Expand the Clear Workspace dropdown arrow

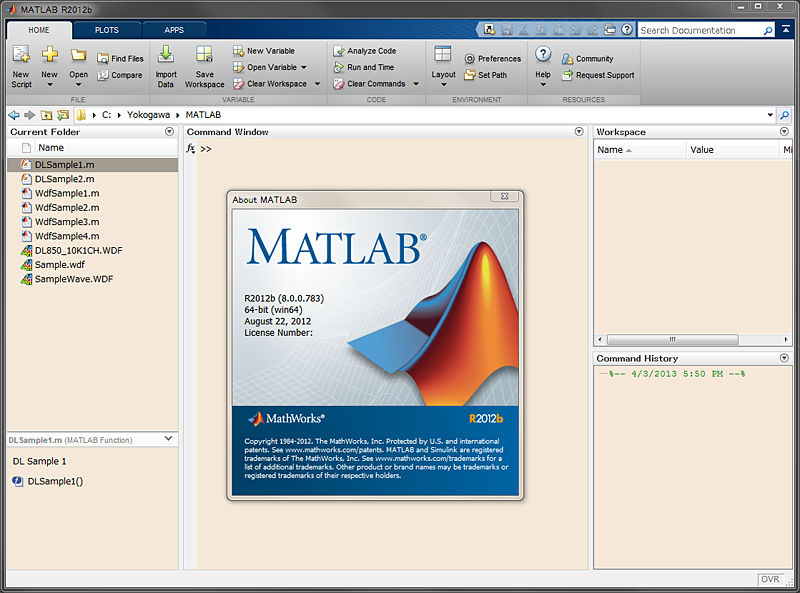pos(317,84)
